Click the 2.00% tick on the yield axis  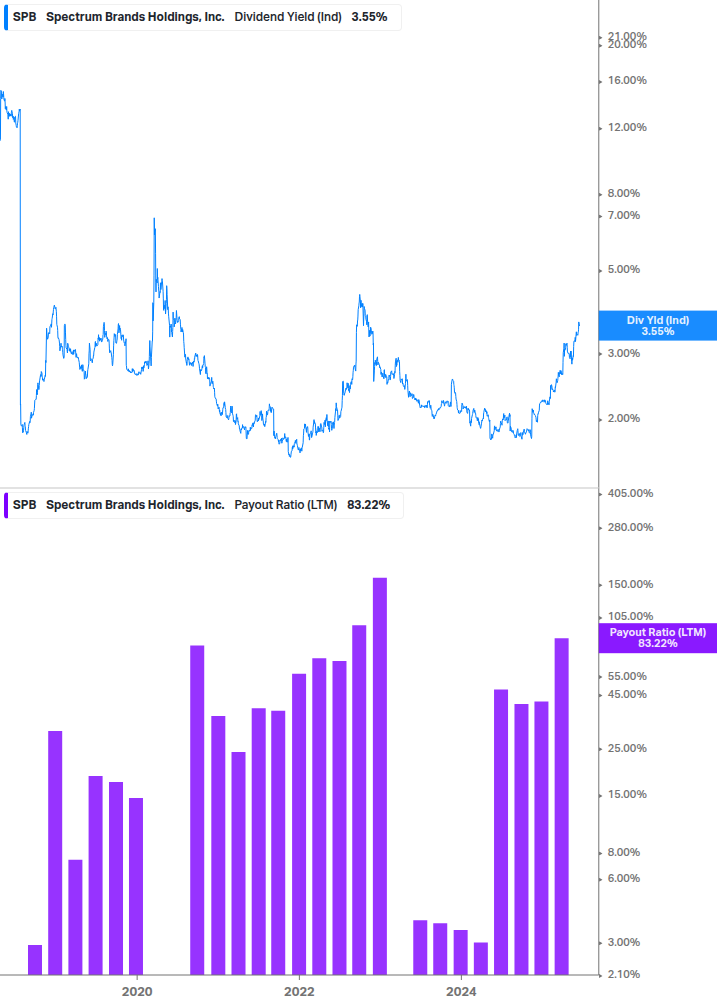[x=623, y=419]
